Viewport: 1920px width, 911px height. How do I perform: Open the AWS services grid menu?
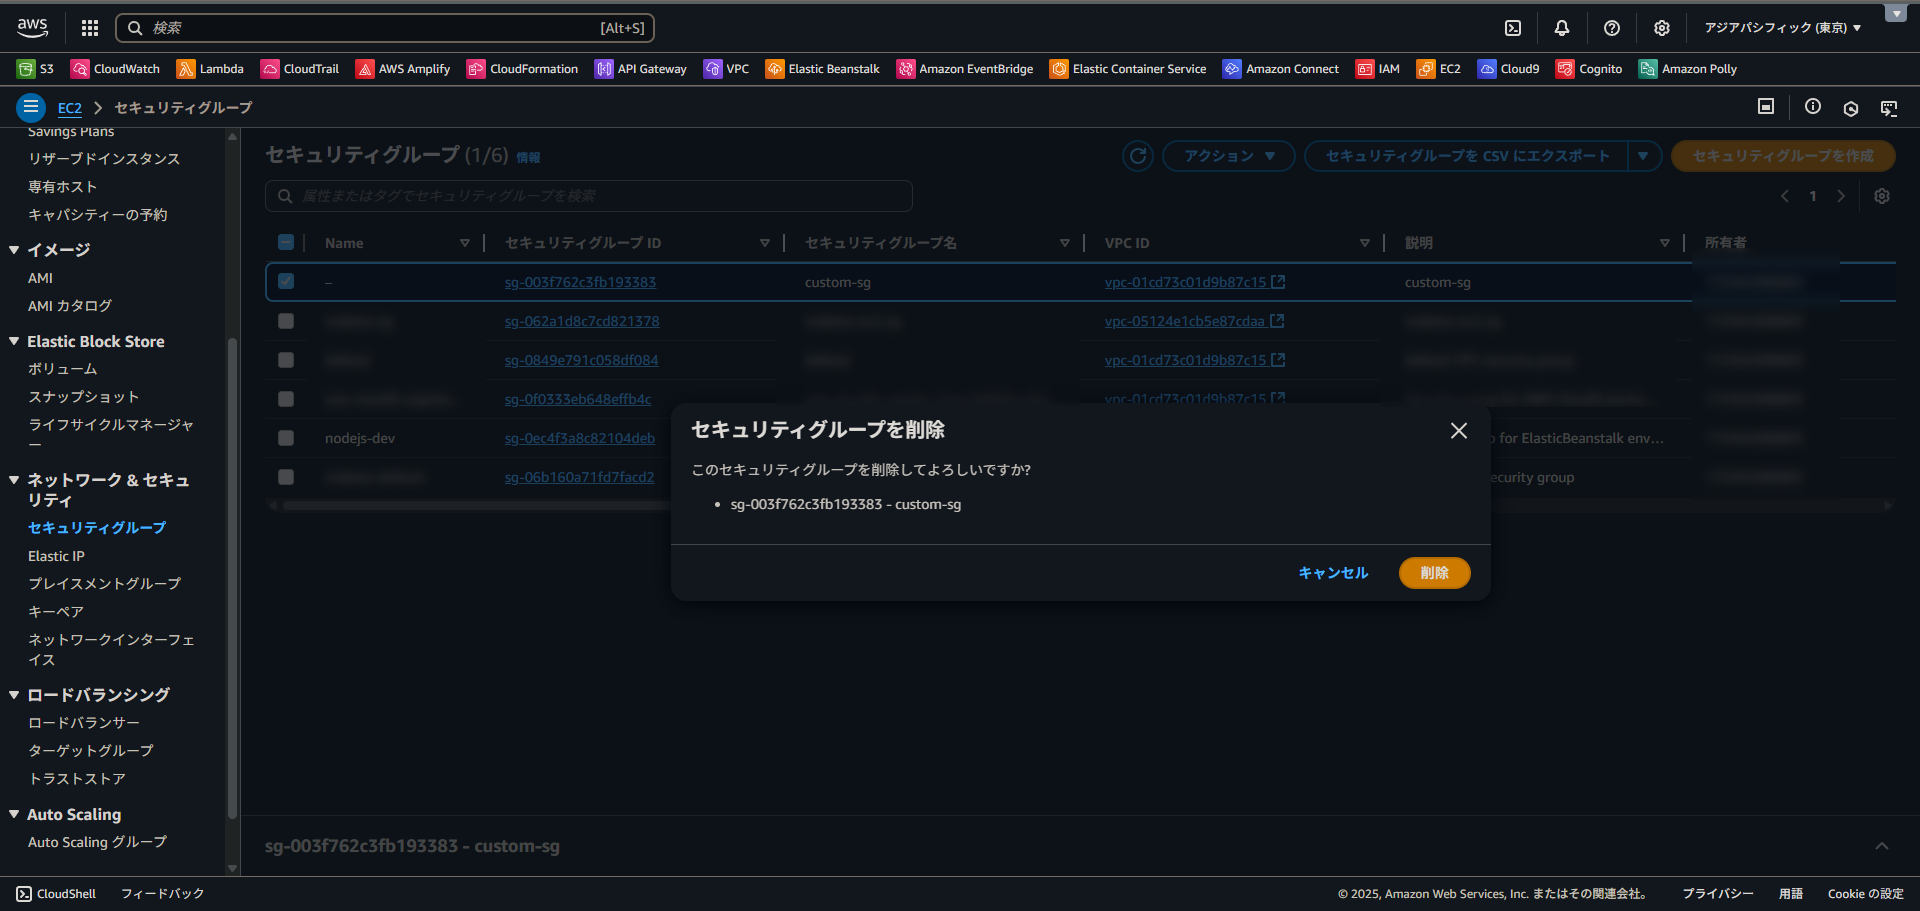[x=90, y=28]
